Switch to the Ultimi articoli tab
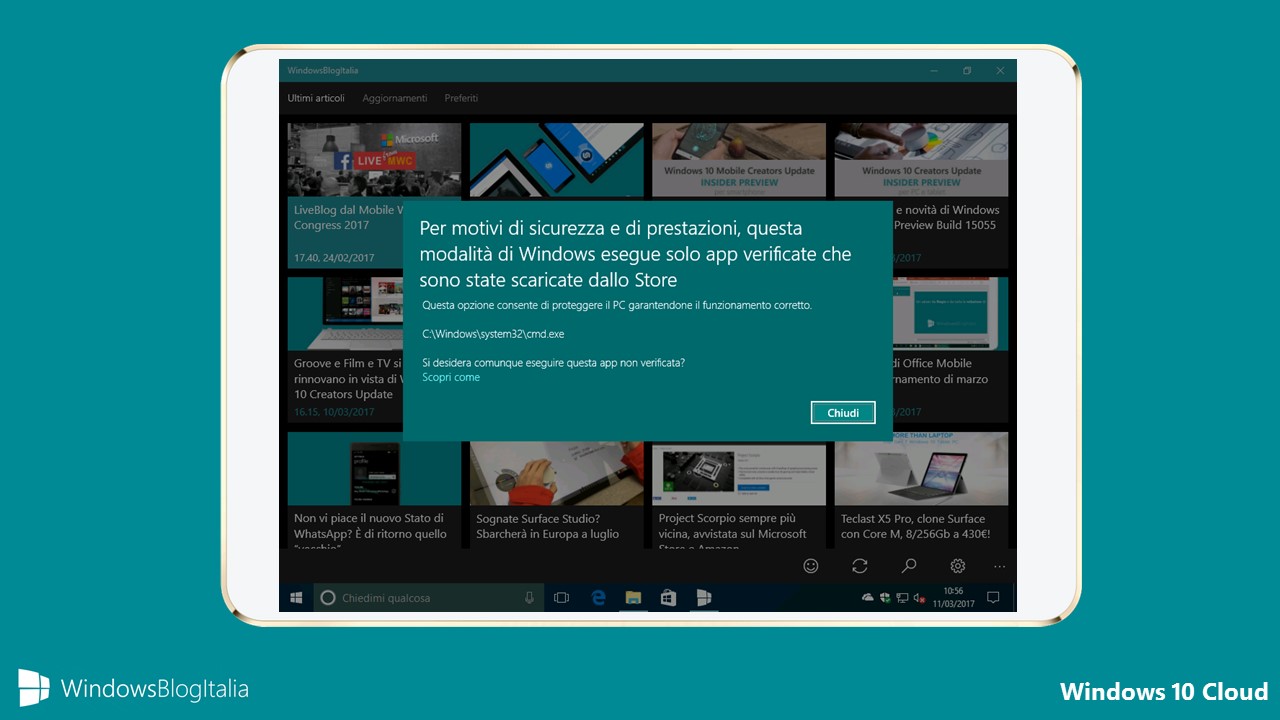The image size is (1280, 720). (316, 98)
